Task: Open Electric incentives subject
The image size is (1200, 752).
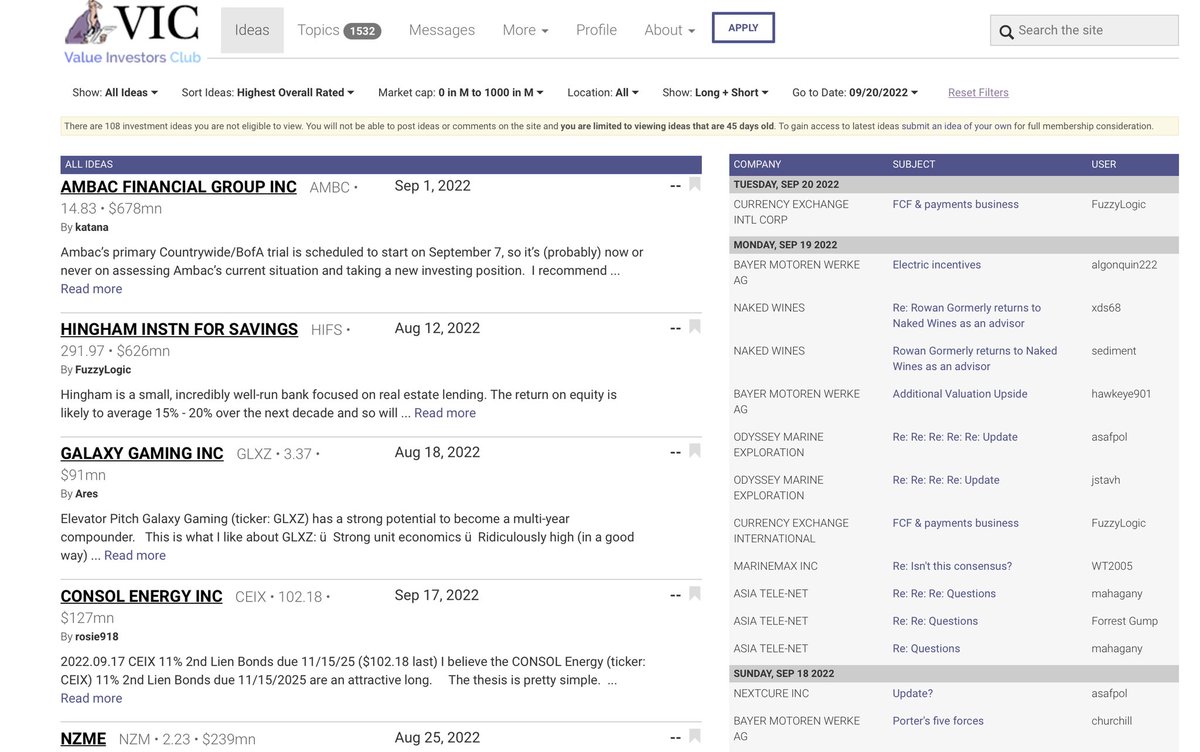Action: pos(936,265)
